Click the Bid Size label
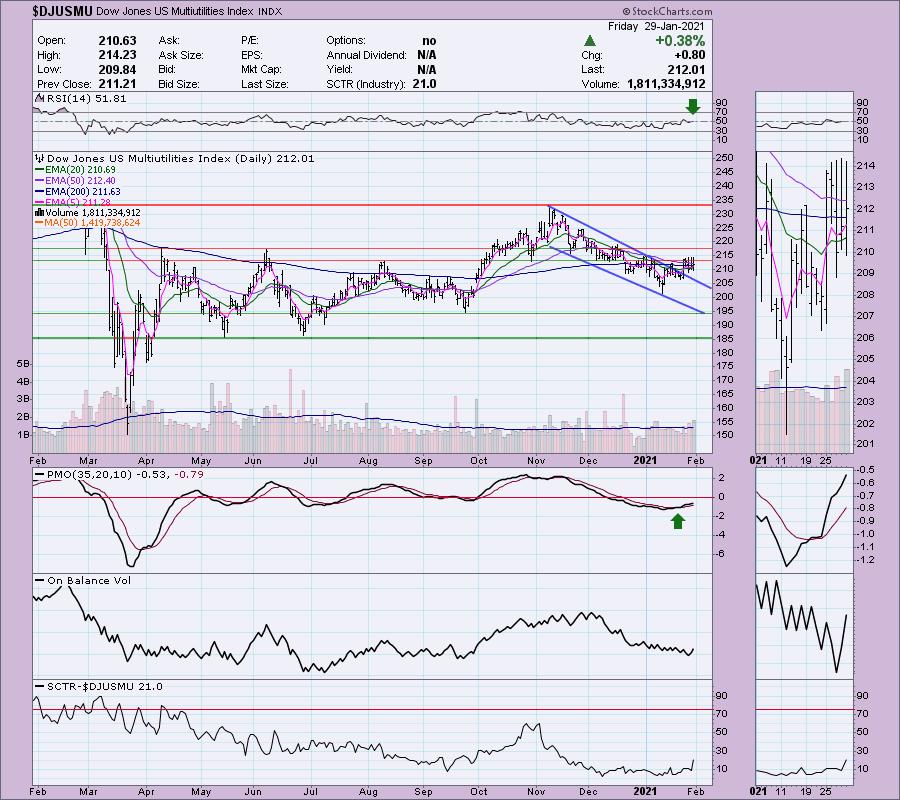The width and height of the screenshot is (900, 800). (x=179, y=84)
